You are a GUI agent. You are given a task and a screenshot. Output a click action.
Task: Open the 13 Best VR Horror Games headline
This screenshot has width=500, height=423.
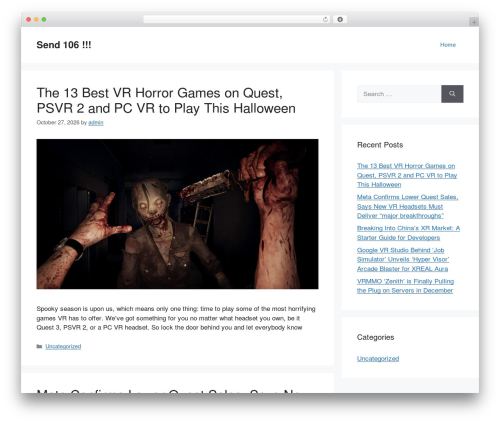tap(166, 100)
